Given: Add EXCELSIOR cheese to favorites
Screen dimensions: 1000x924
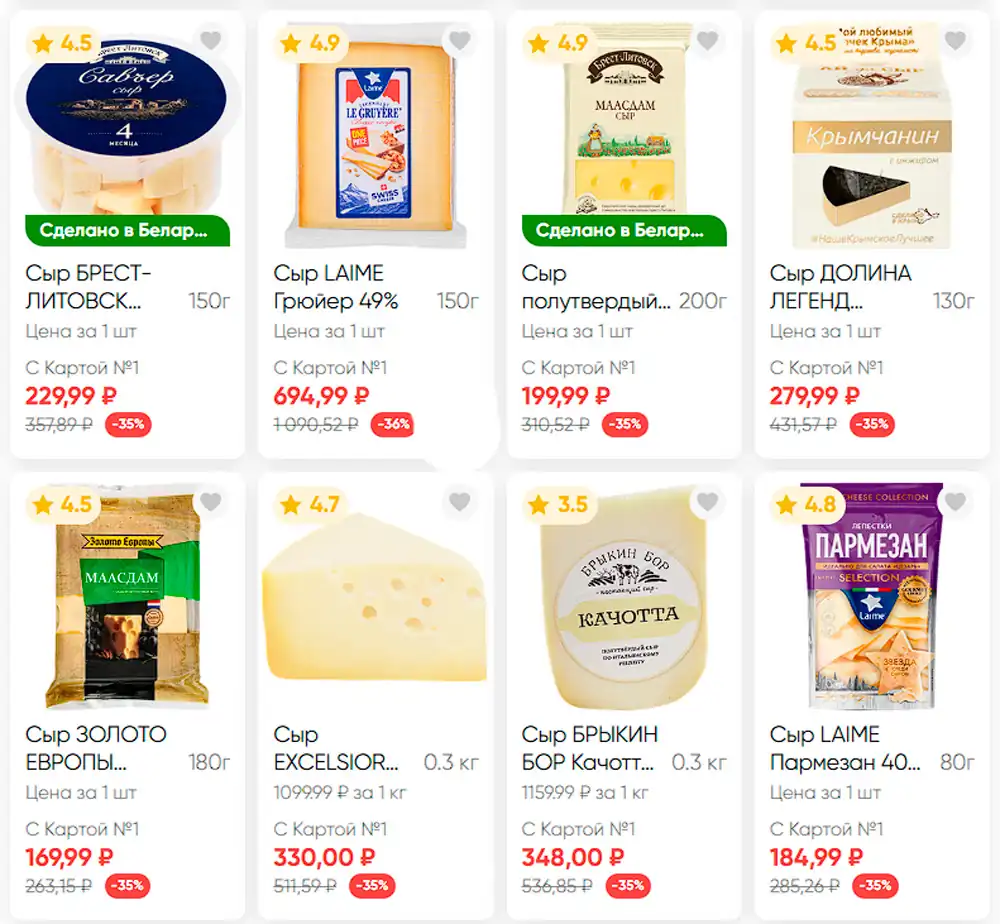Looking at the screenshot, I should [459, 502].
